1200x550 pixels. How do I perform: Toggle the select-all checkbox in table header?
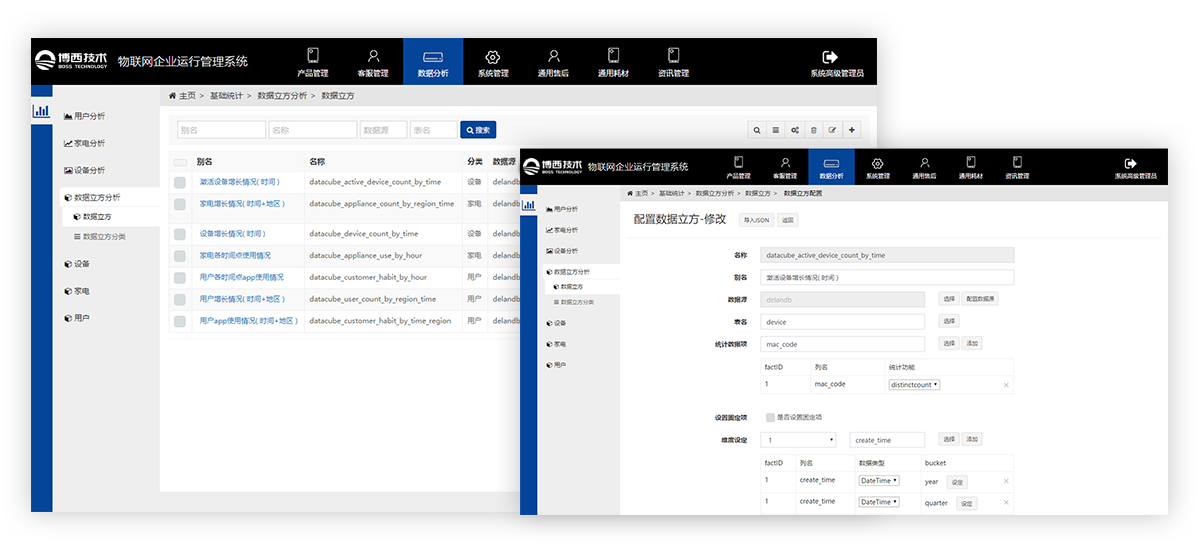[x=180, y=161]
